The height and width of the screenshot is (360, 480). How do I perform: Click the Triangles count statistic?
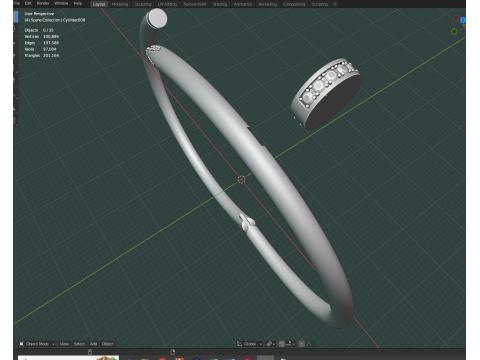pyautogui.click(x=42, y=55)
